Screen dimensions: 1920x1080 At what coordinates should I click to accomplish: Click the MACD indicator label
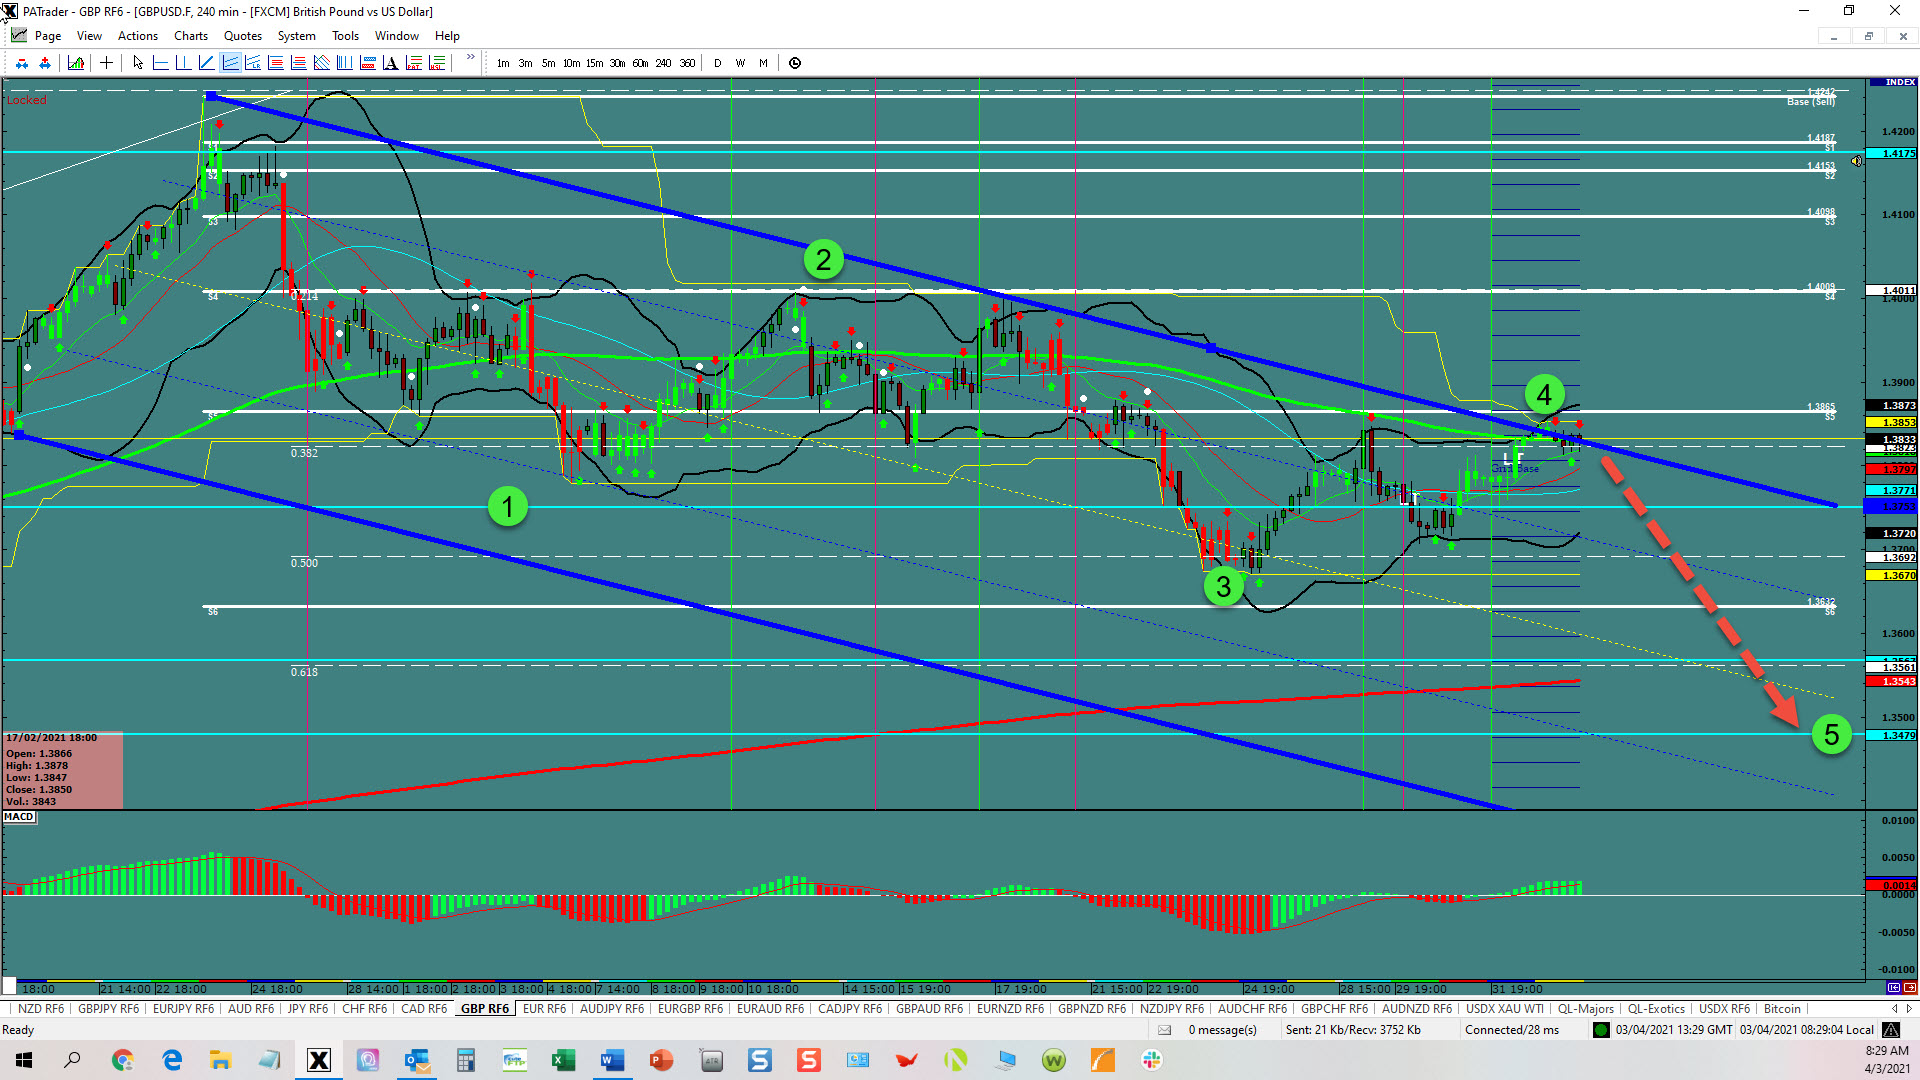point(19,817)
